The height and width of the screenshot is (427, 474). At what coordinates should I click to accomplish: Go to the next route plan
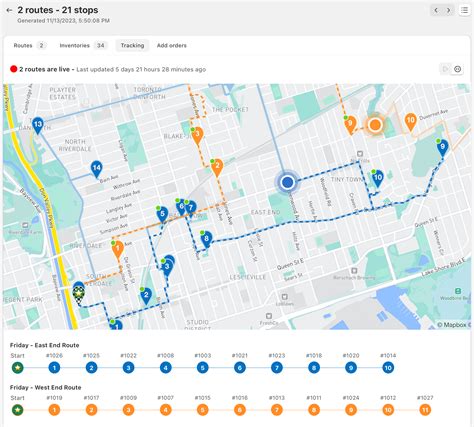[449, 10]
